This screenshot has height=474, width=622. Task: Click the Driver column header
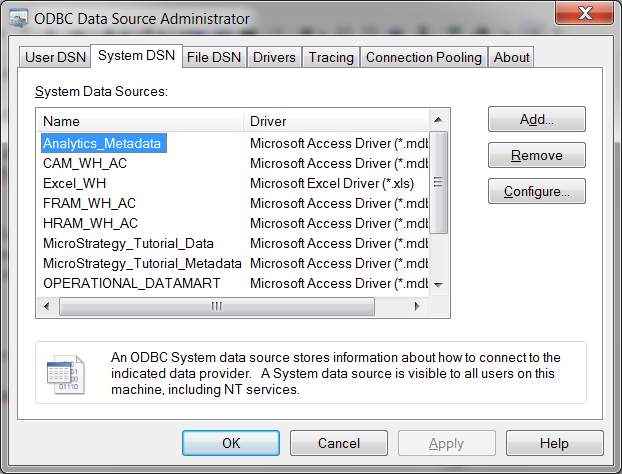336,121
